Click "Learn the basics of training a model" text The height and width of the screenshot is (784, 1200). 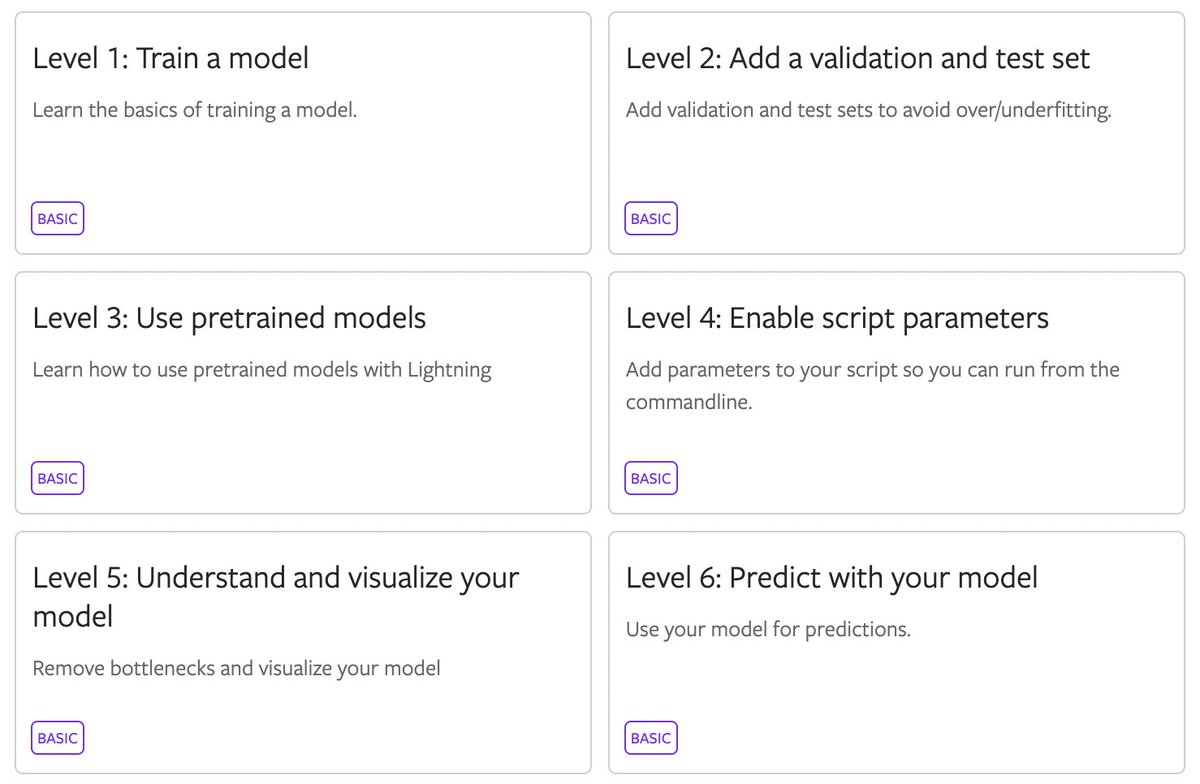[194, 110]
